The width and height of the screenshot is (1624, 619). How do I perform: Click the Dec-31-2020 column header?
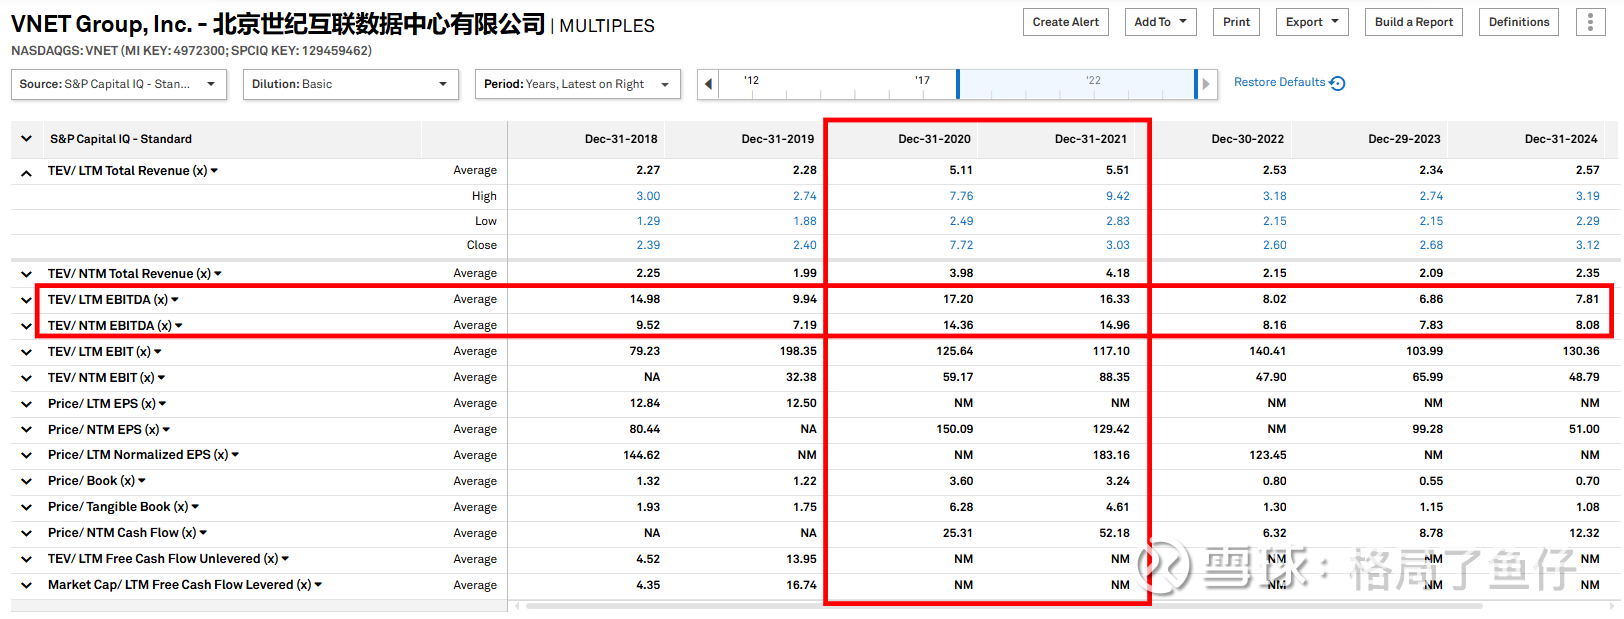point(934,139)
